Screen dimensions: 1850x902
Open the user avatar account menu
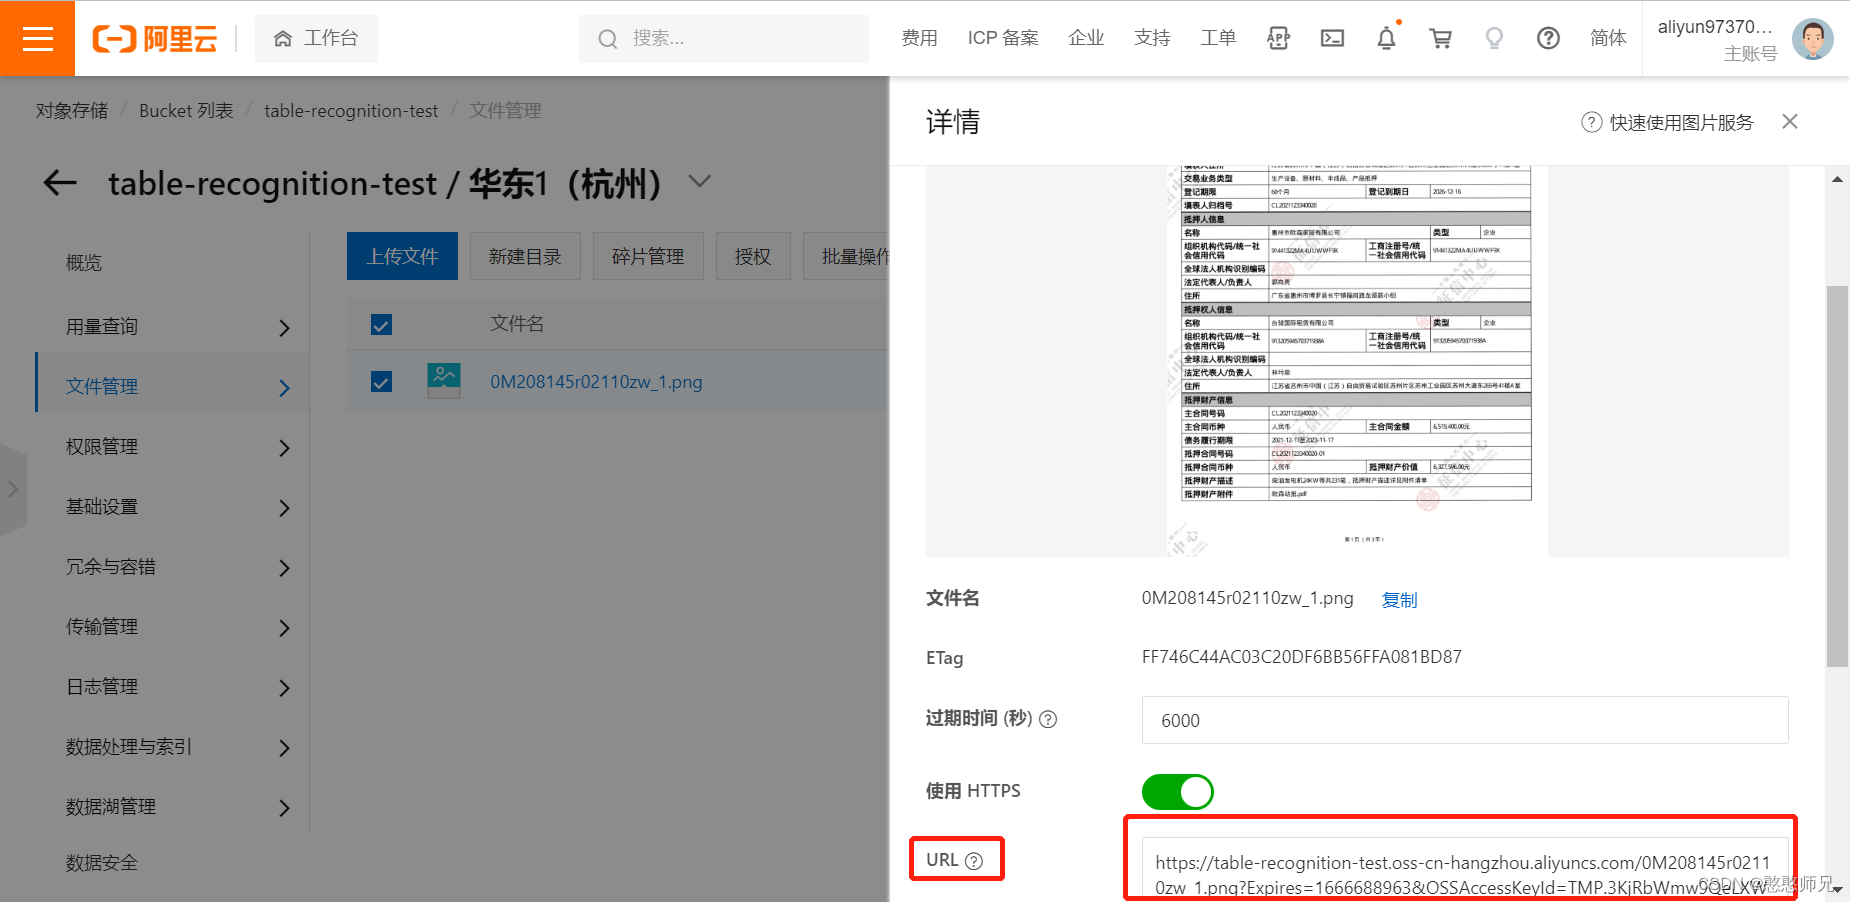(1812, 39)
